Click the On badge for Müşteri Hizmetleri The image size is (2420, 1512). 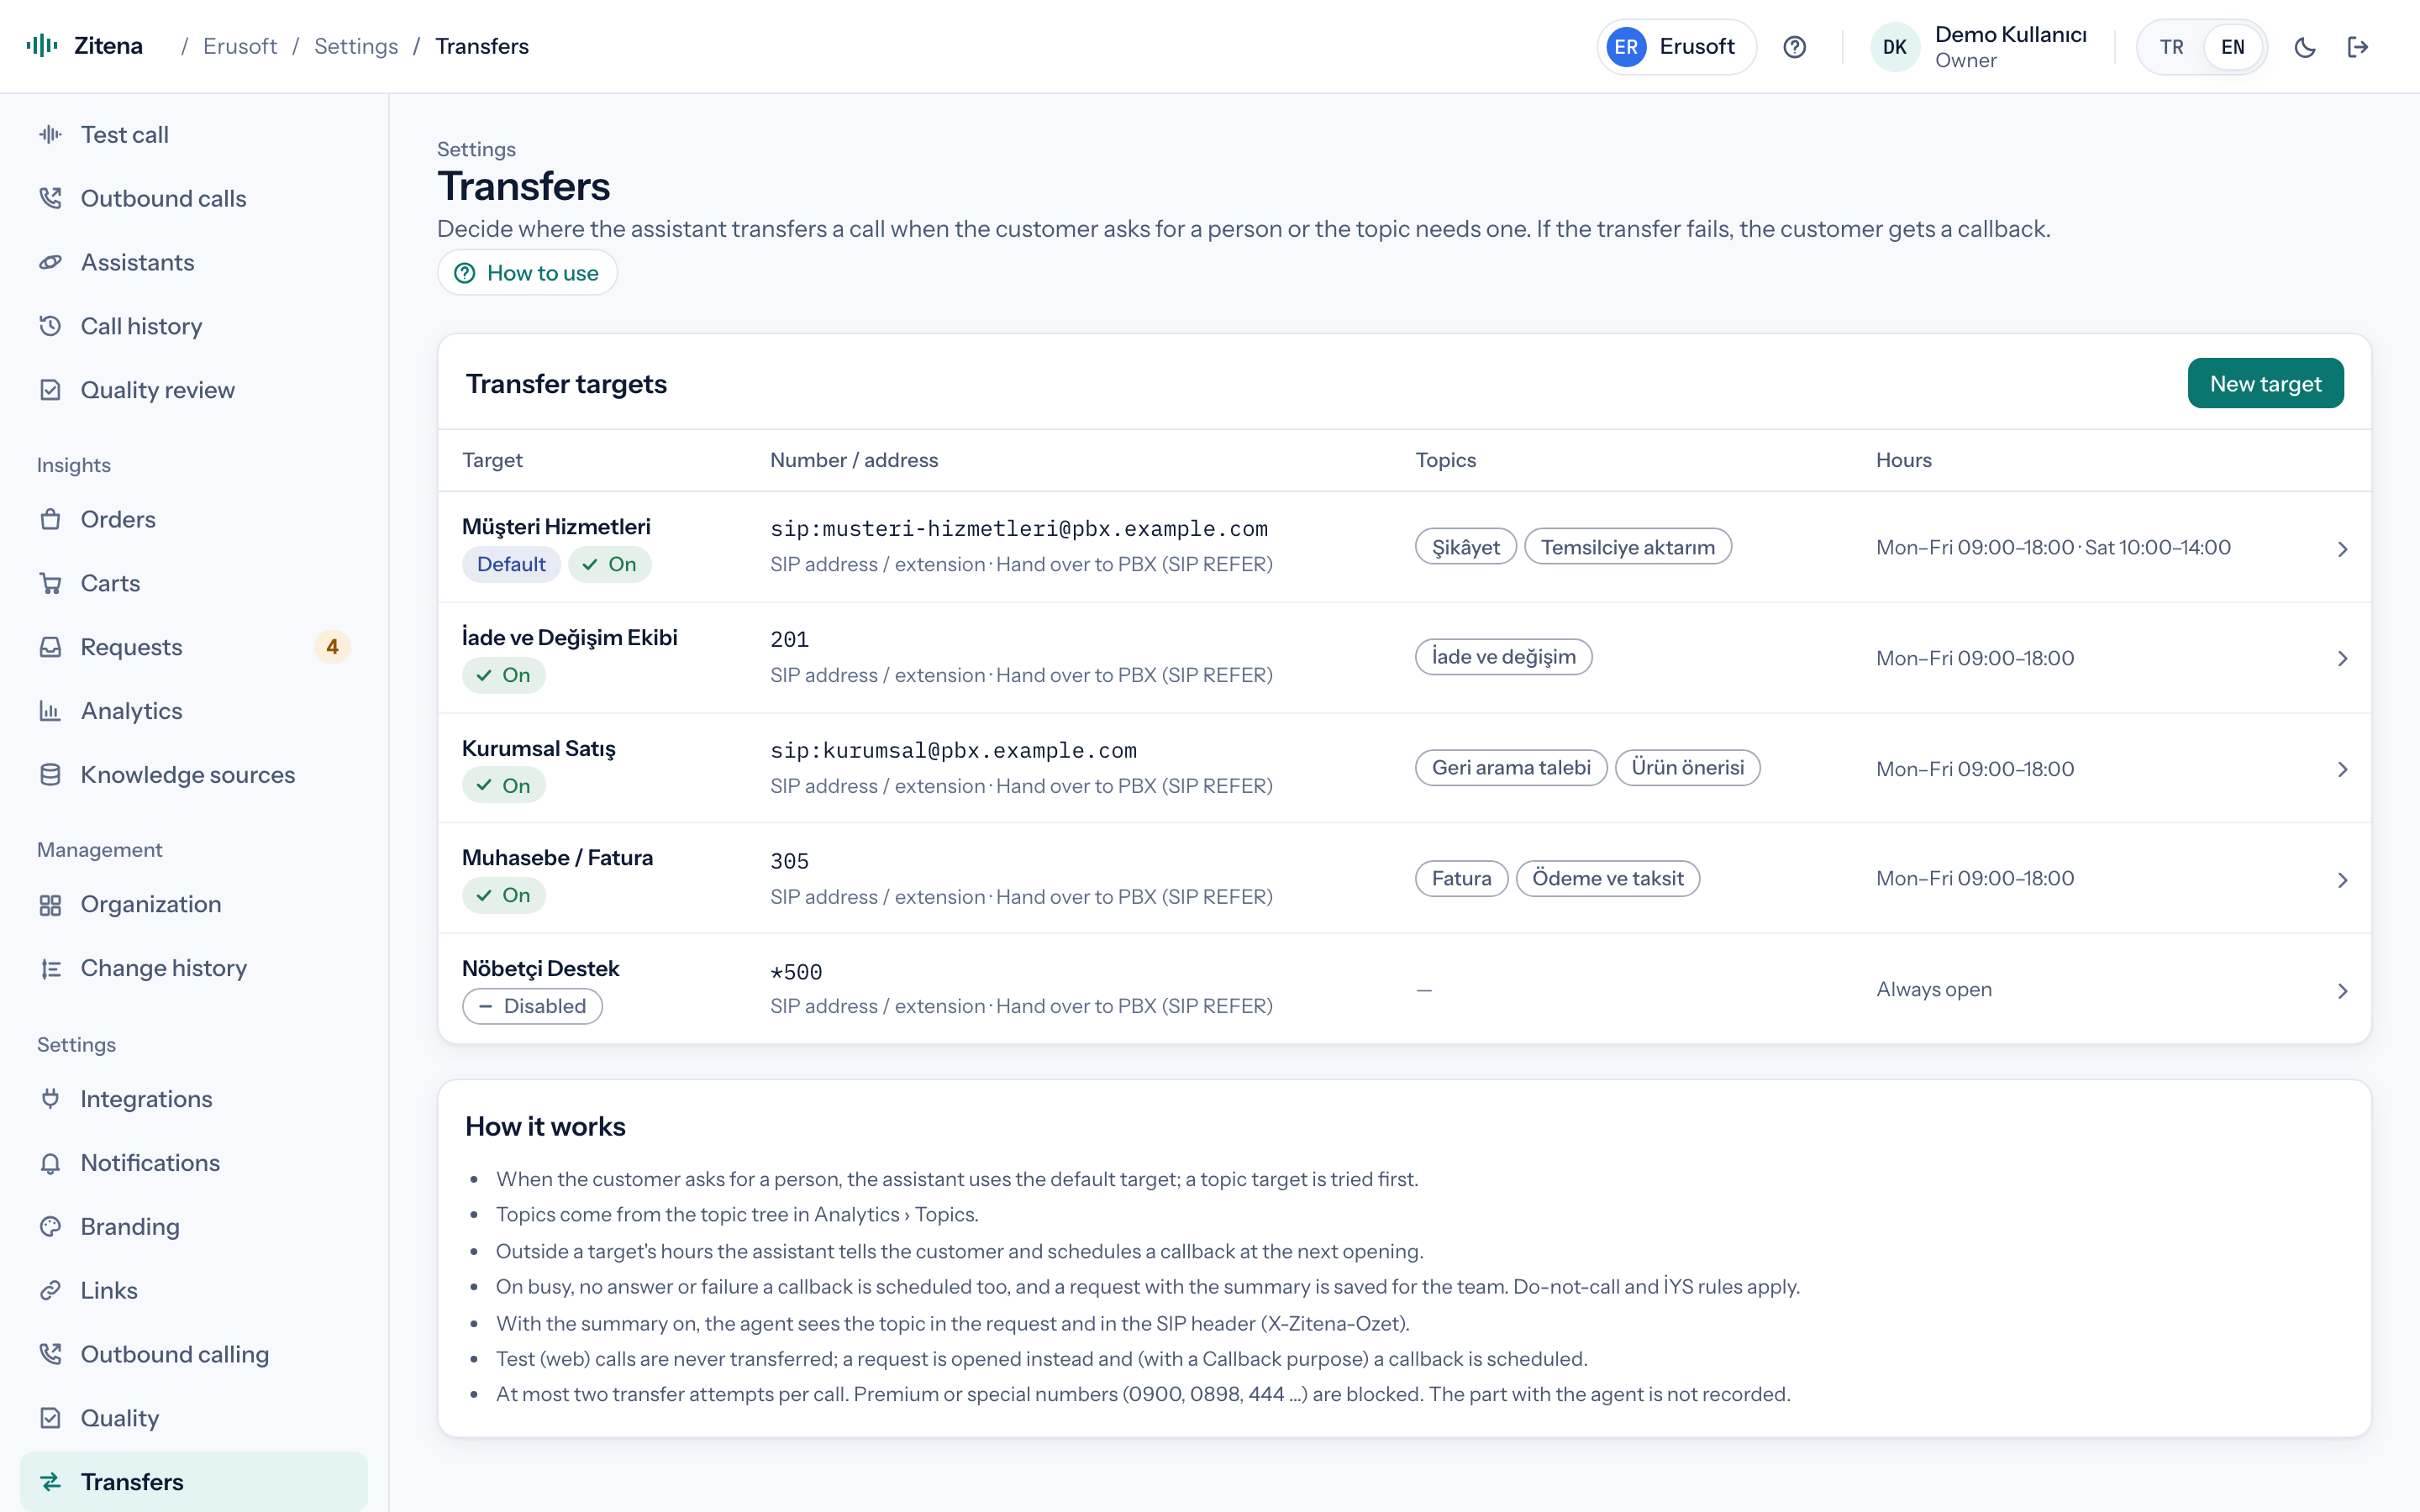pos(609,564)
